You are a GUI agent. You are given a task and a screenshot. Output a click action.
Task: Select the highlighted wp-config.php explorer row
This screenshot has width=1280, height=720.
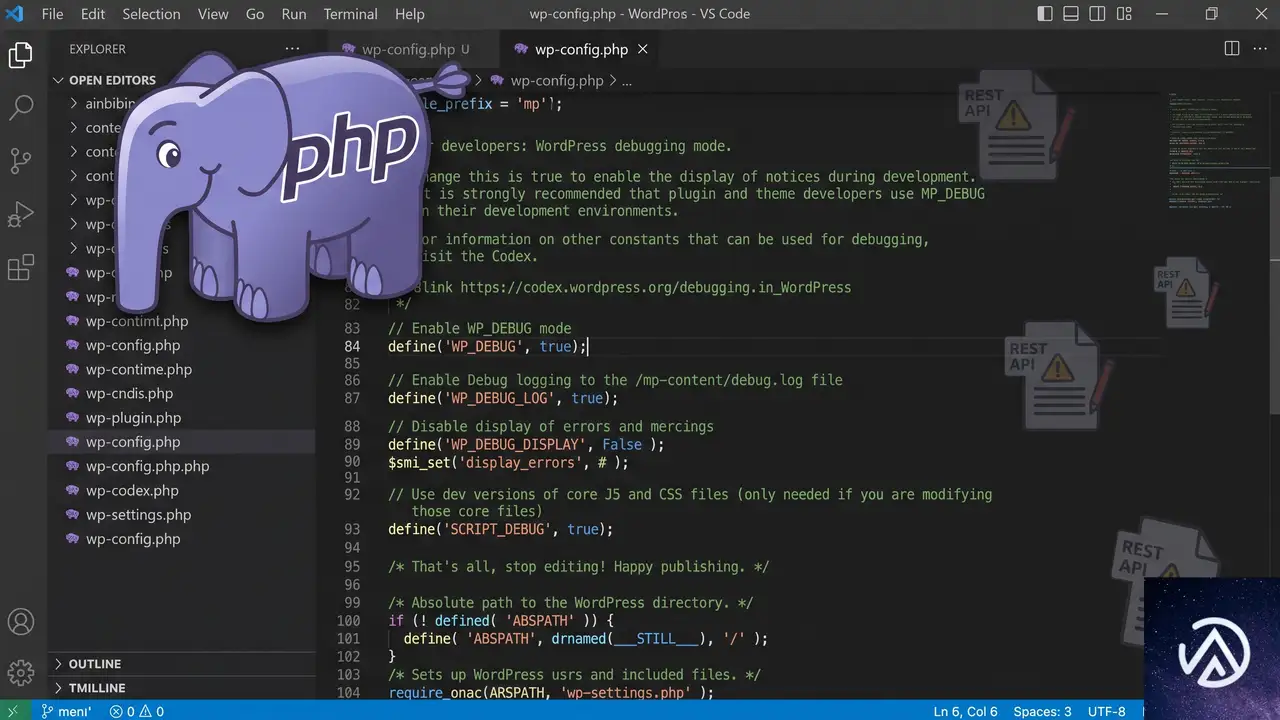point(182,442)
